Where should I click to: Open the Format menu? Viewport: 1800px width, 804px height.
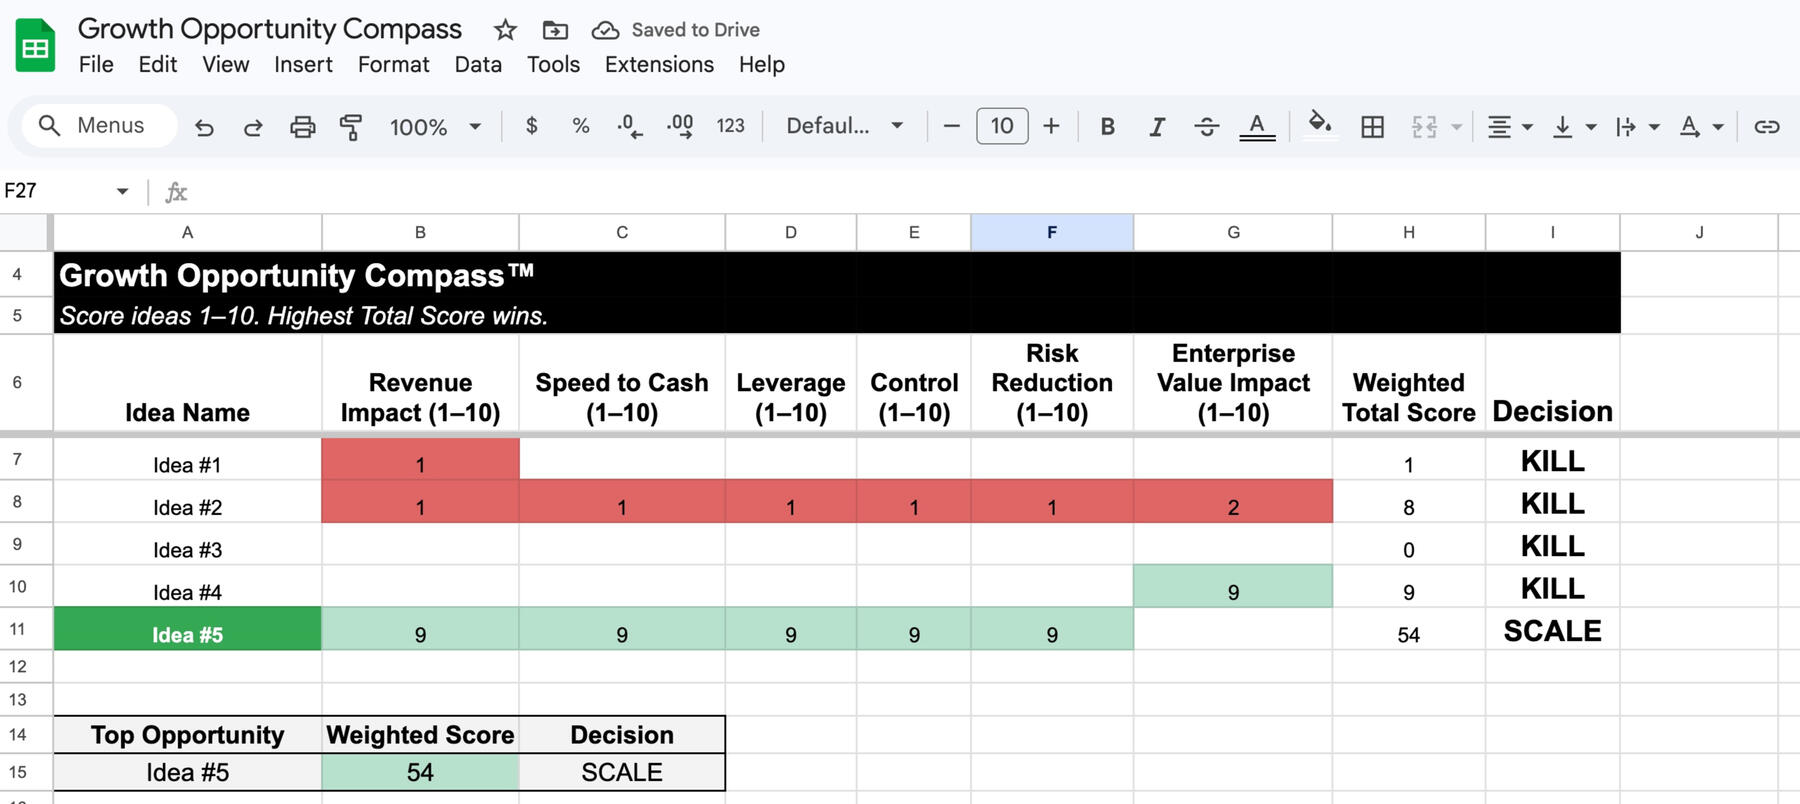pyautogui.click(x=393, y=65)
